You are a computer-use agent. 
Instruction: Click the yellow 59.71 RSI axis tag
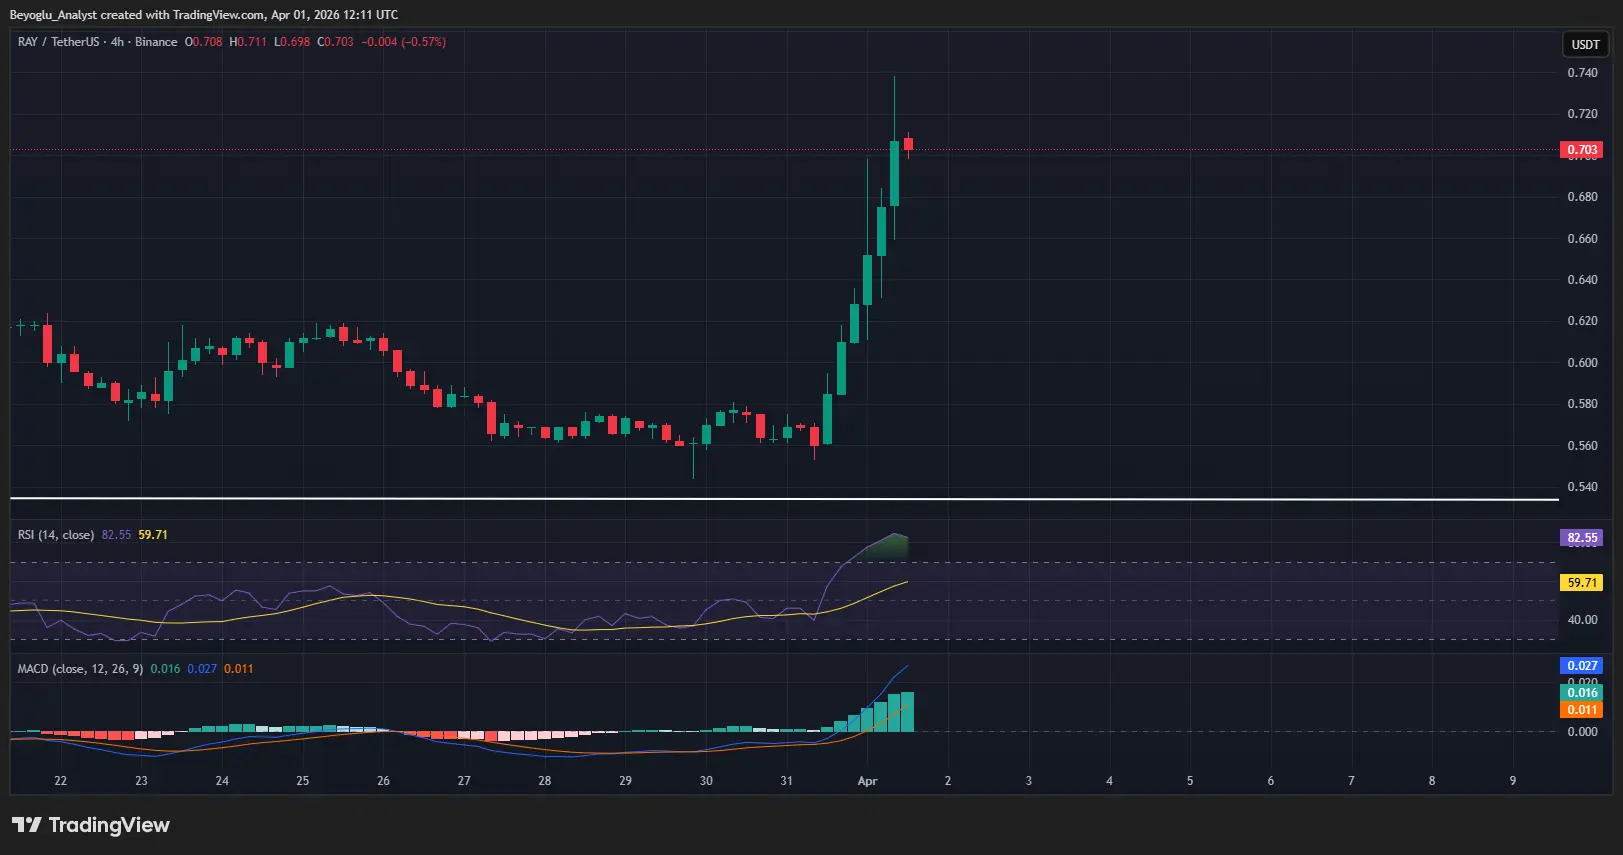1582,583
